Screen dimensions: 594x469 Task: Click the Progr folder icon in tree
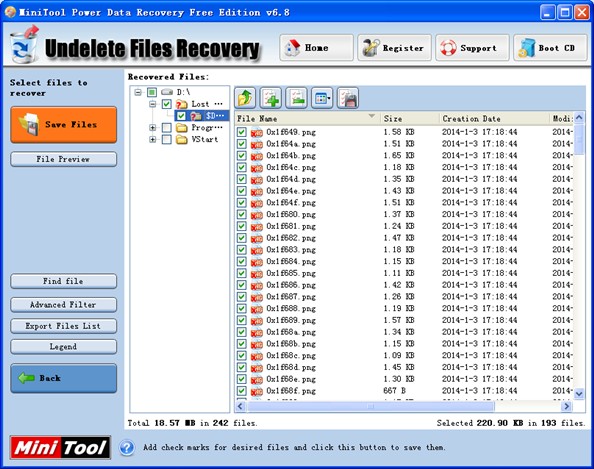pyautogui.click(x=182, y=128)
